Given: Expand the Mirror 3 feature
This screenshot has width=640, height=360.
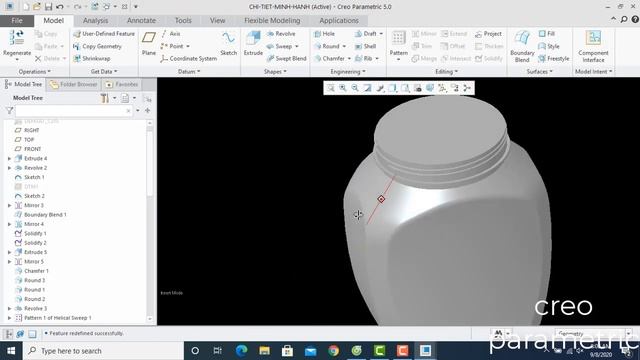Looking at the screenshot, I should point(9,205).
